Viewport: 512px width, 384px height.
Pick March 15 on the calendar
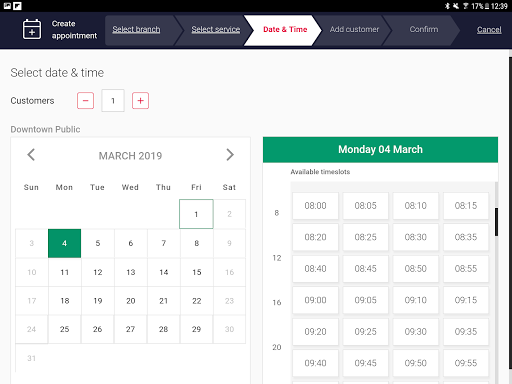pos(197,272)
